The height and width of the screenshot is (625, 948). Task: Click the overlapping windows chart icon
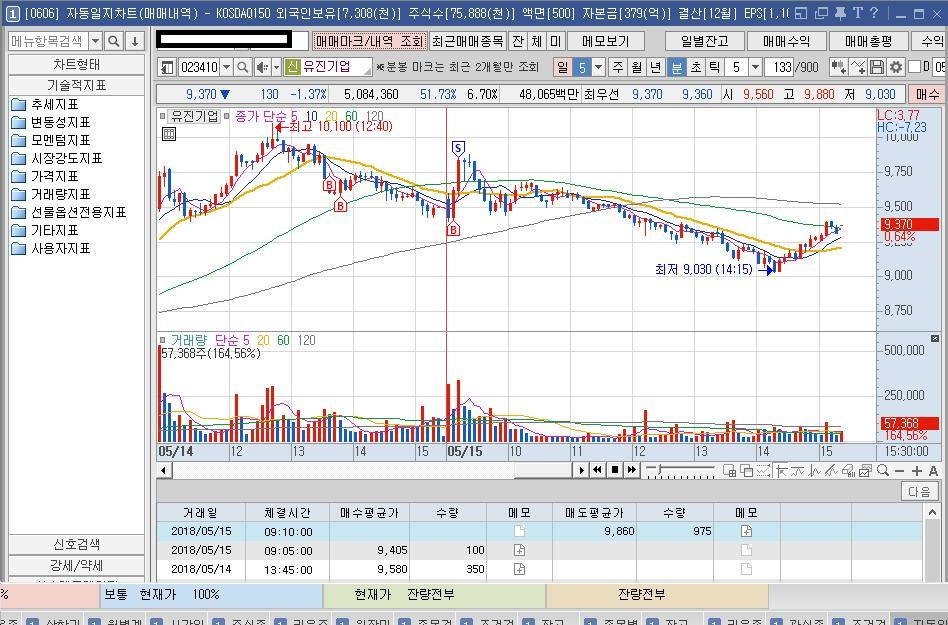[746, 470]
